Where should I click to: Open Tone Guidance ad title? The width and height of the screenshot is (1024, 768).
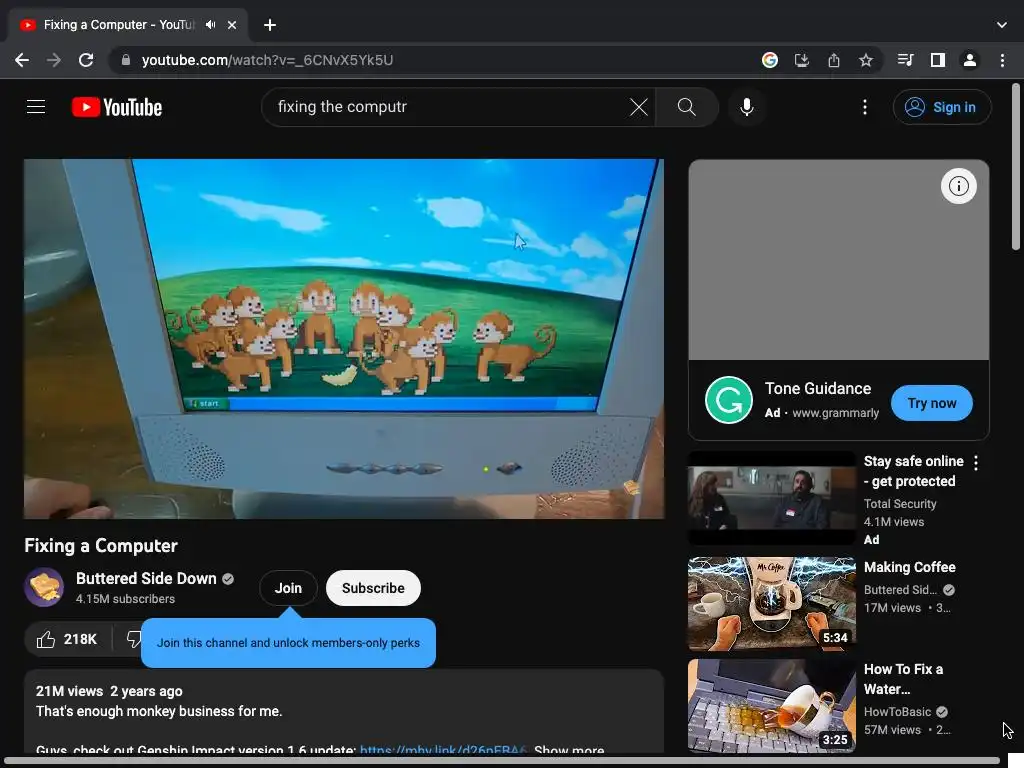(818, 389)
